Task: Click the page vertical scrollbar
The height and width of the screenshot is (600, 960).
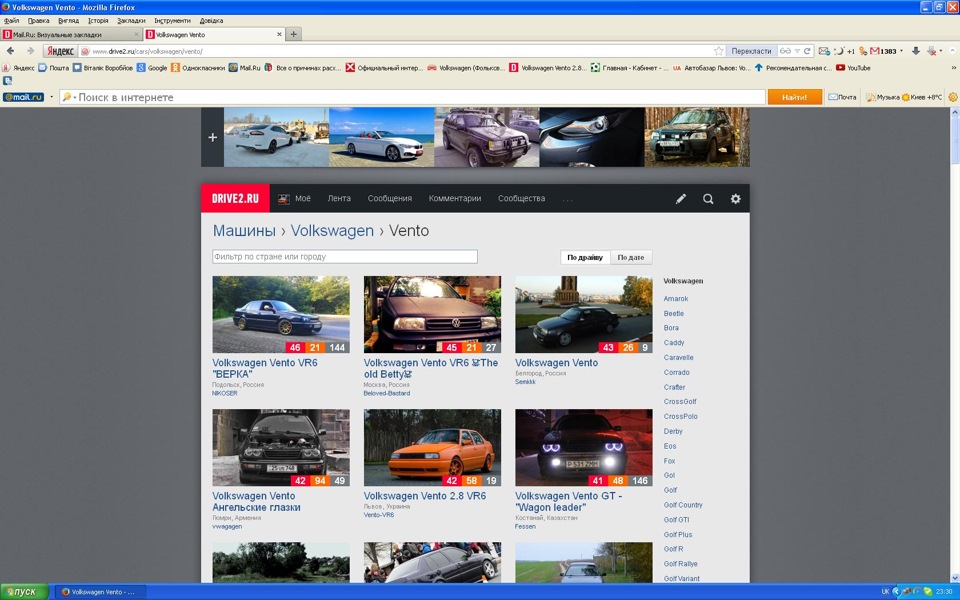Action: (x=954, y=345)
